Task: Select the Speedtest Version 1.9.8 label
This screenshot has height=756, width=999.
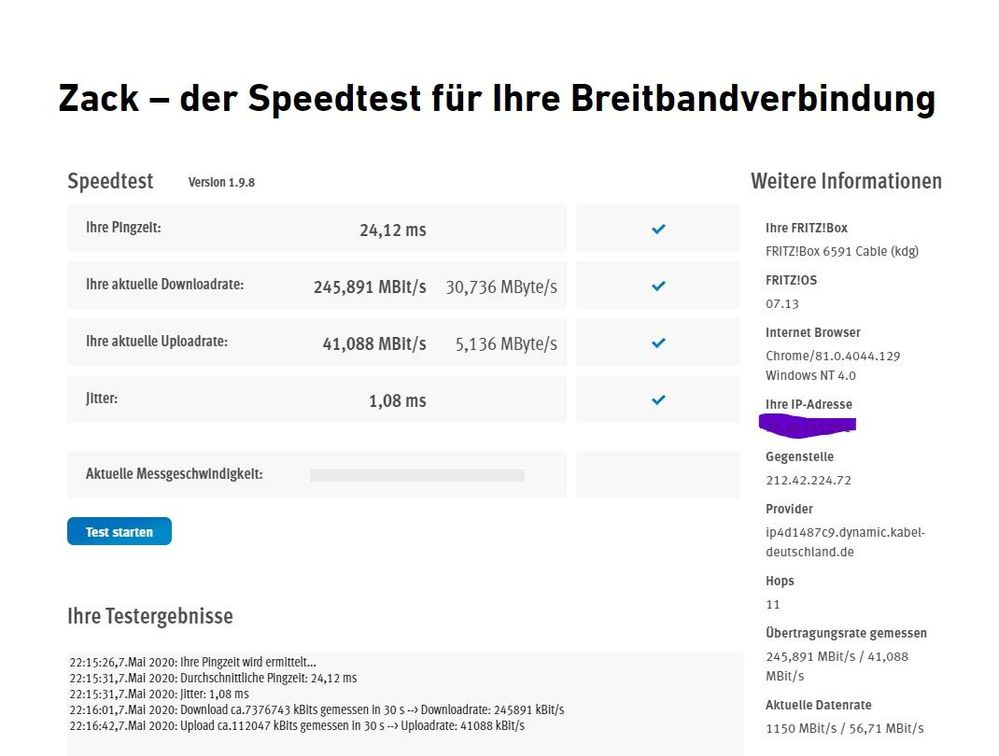Action: (221, 182)
